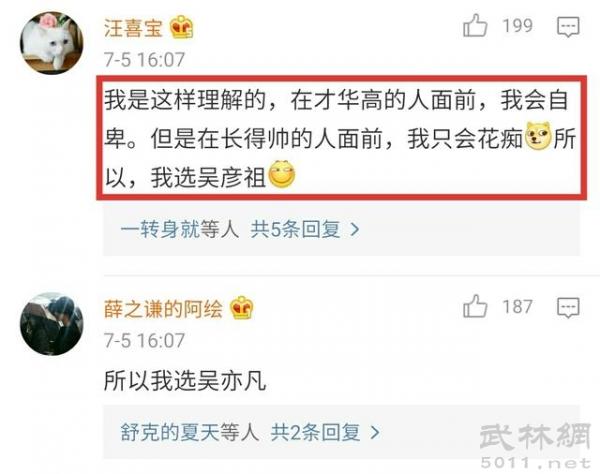Open 汪喜宝 username link
Screen dimensions: 600x474
pyautogui.click(x=133, y=28)
